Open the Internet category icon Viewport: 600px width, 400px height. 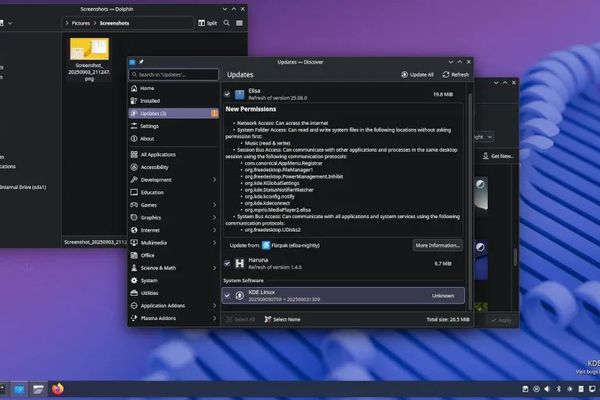[134, 230]
